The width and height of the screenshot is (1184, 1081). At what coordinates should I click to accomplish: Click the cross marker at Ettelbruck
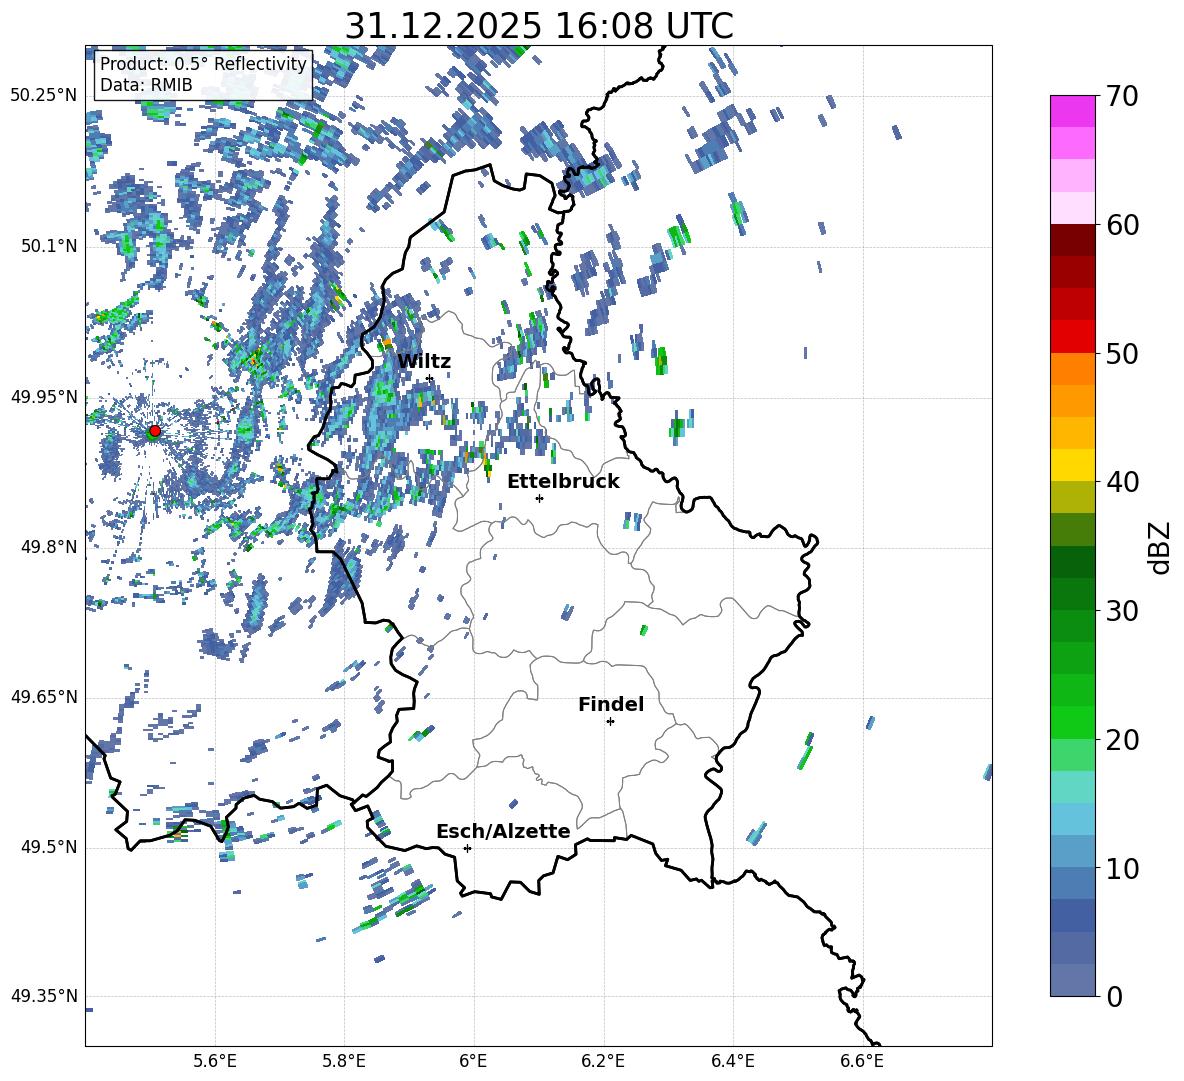(x=539, y=498)
